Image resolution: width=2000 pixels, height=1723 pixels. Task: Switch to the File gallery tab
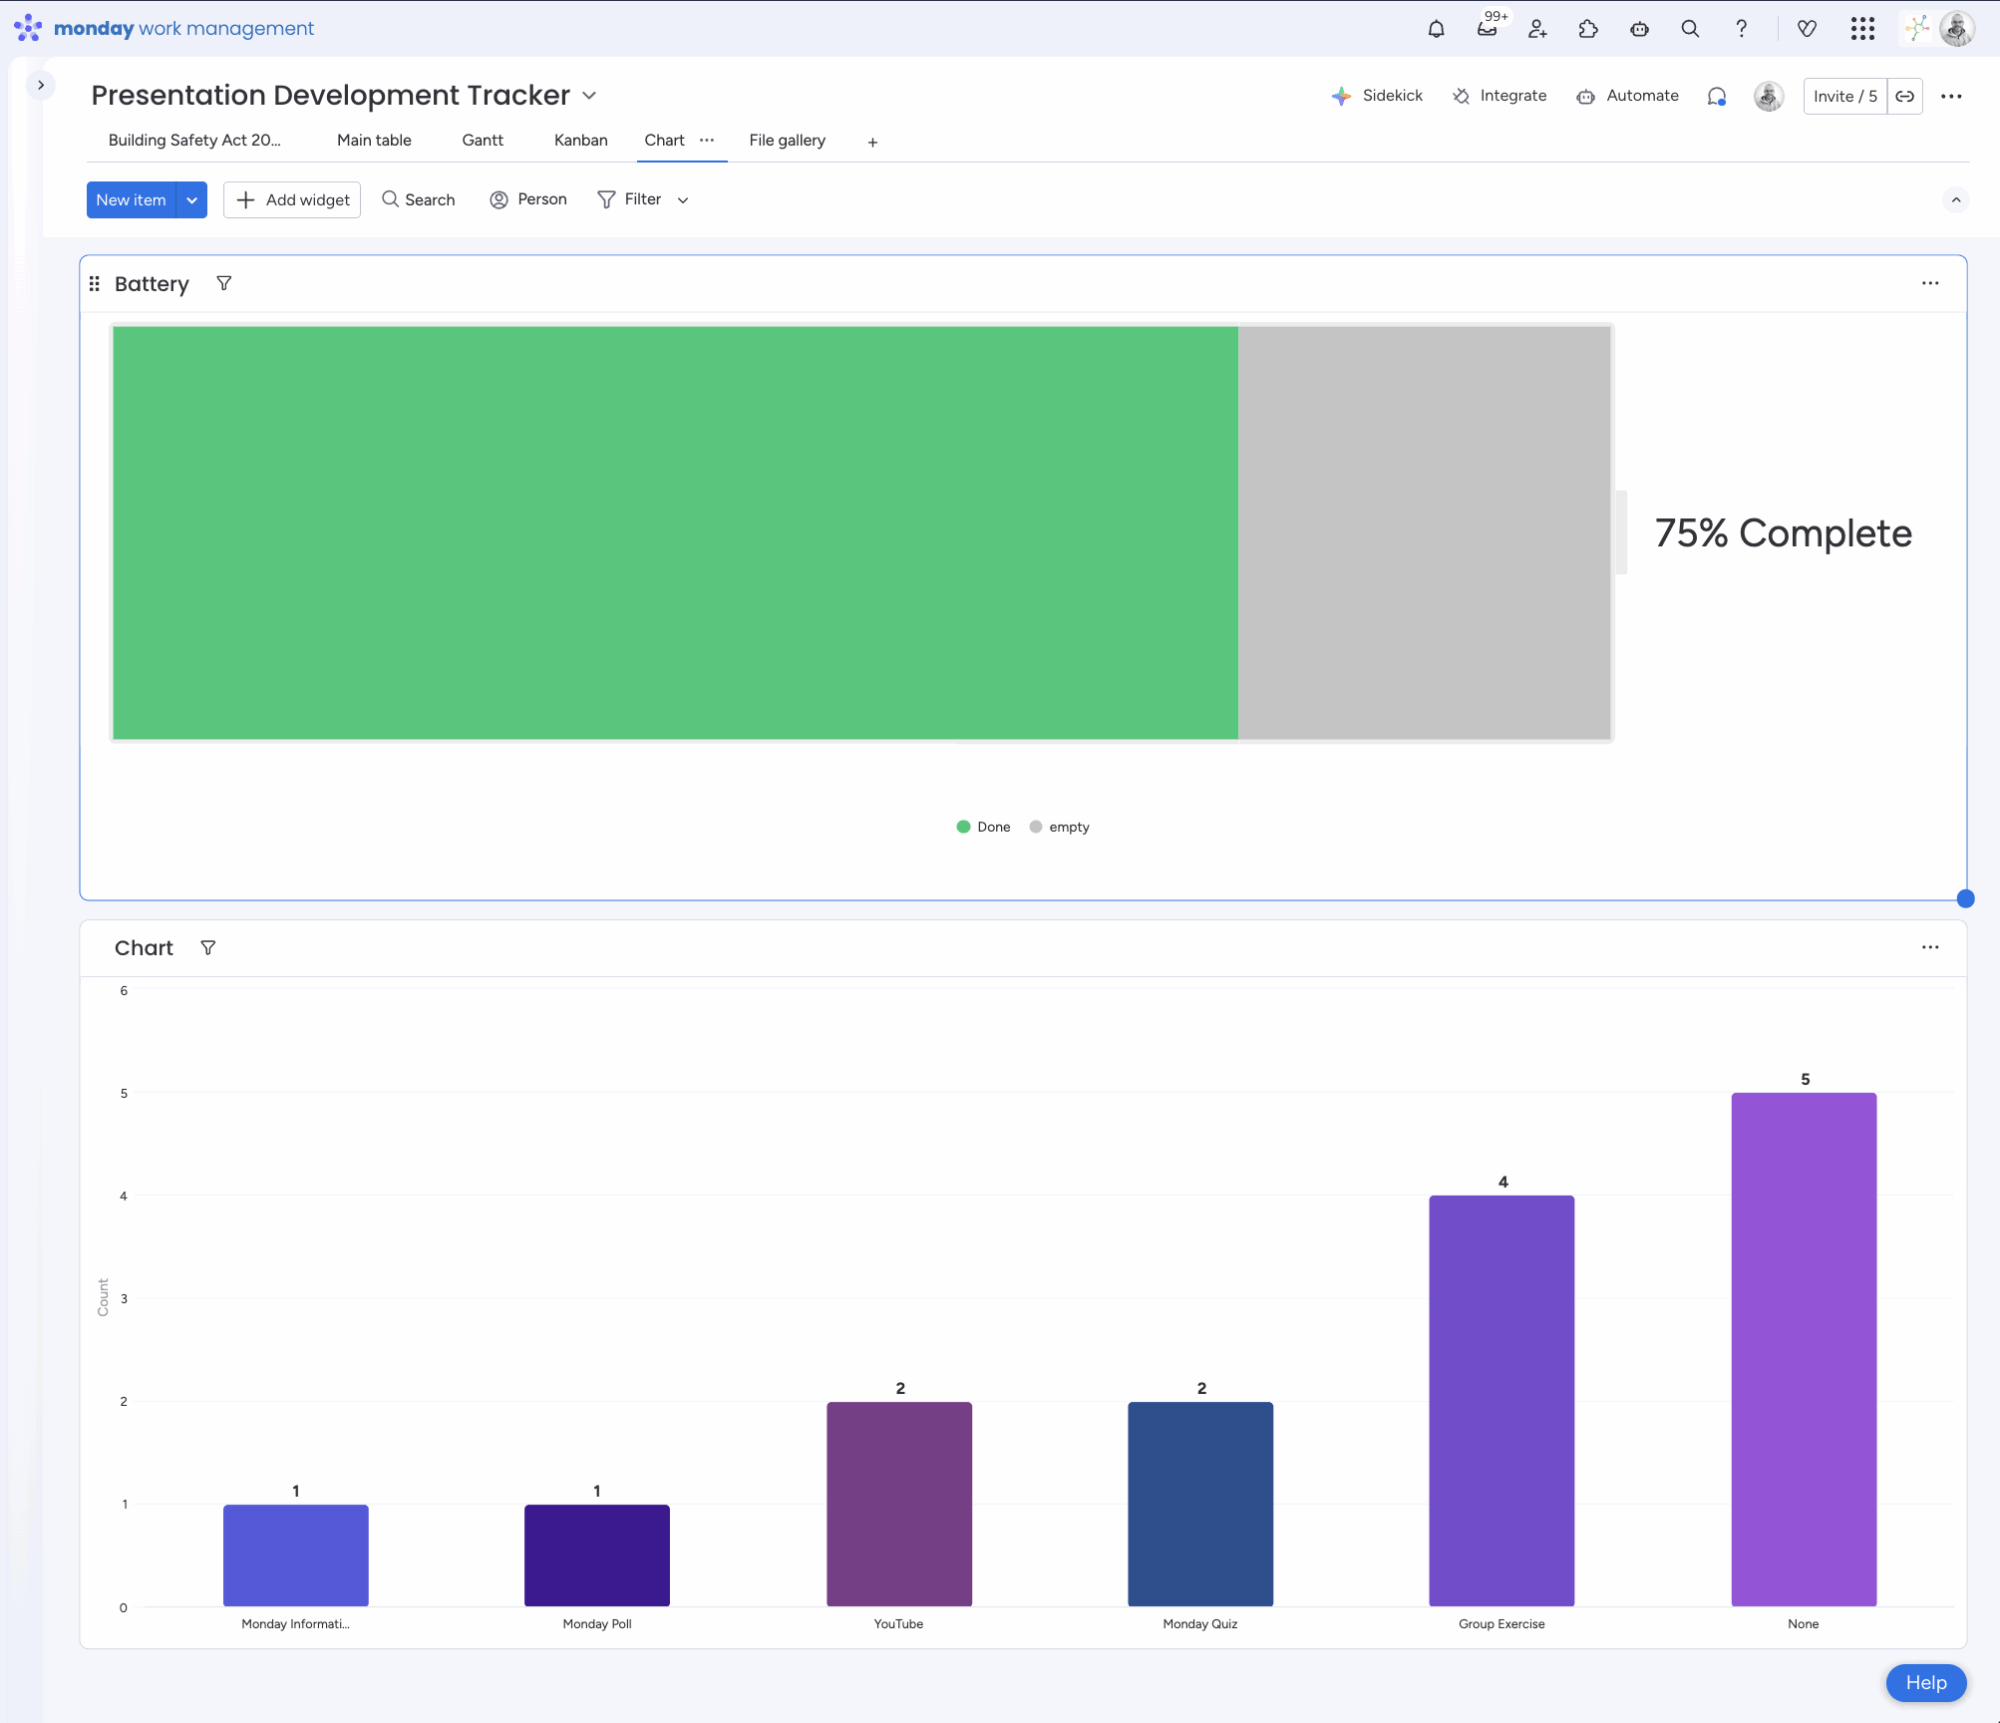coord(787,140)
